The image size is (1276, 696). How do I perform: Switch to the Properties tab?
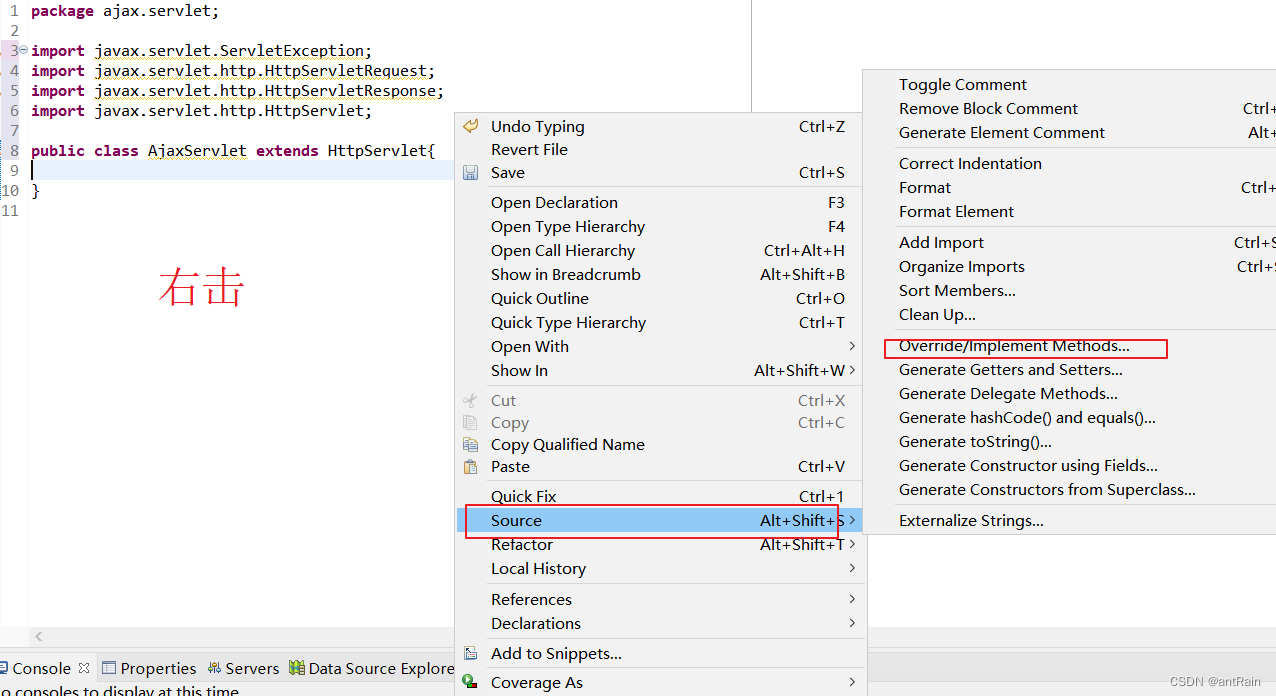[x=149, y=668]
